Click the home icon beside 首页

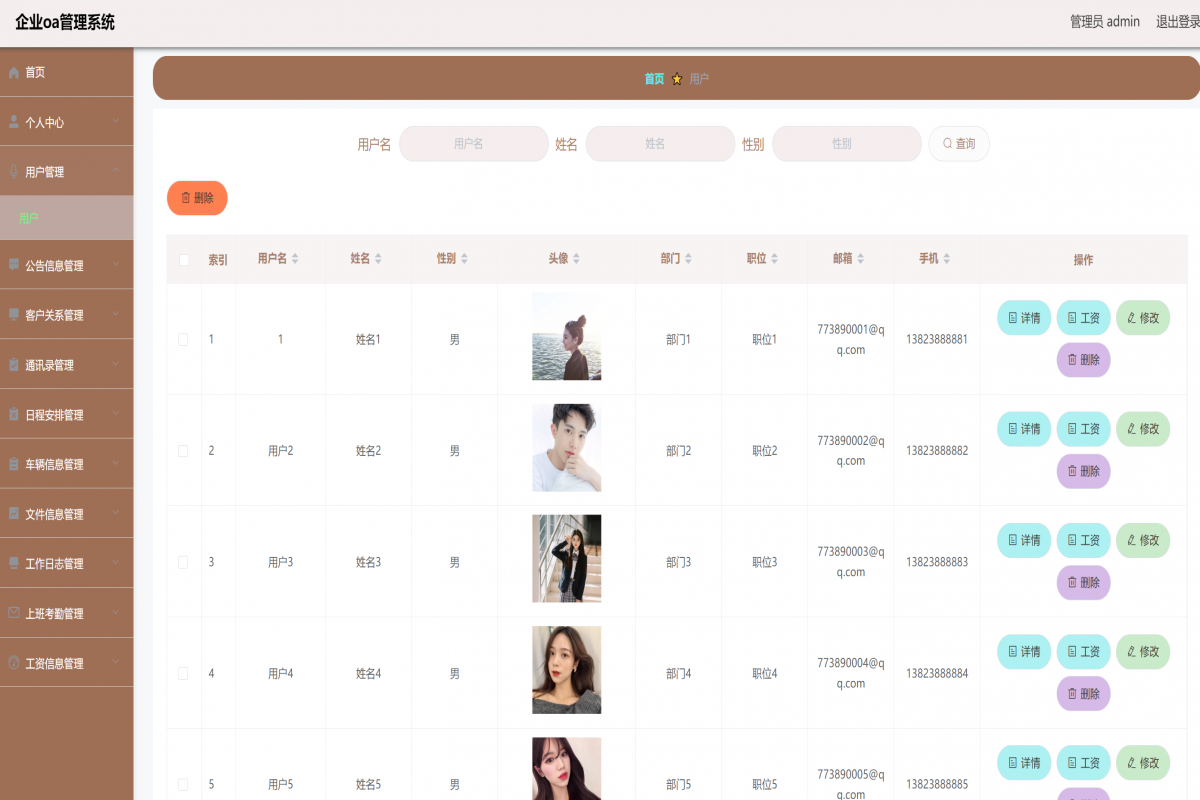click(14, 71)
